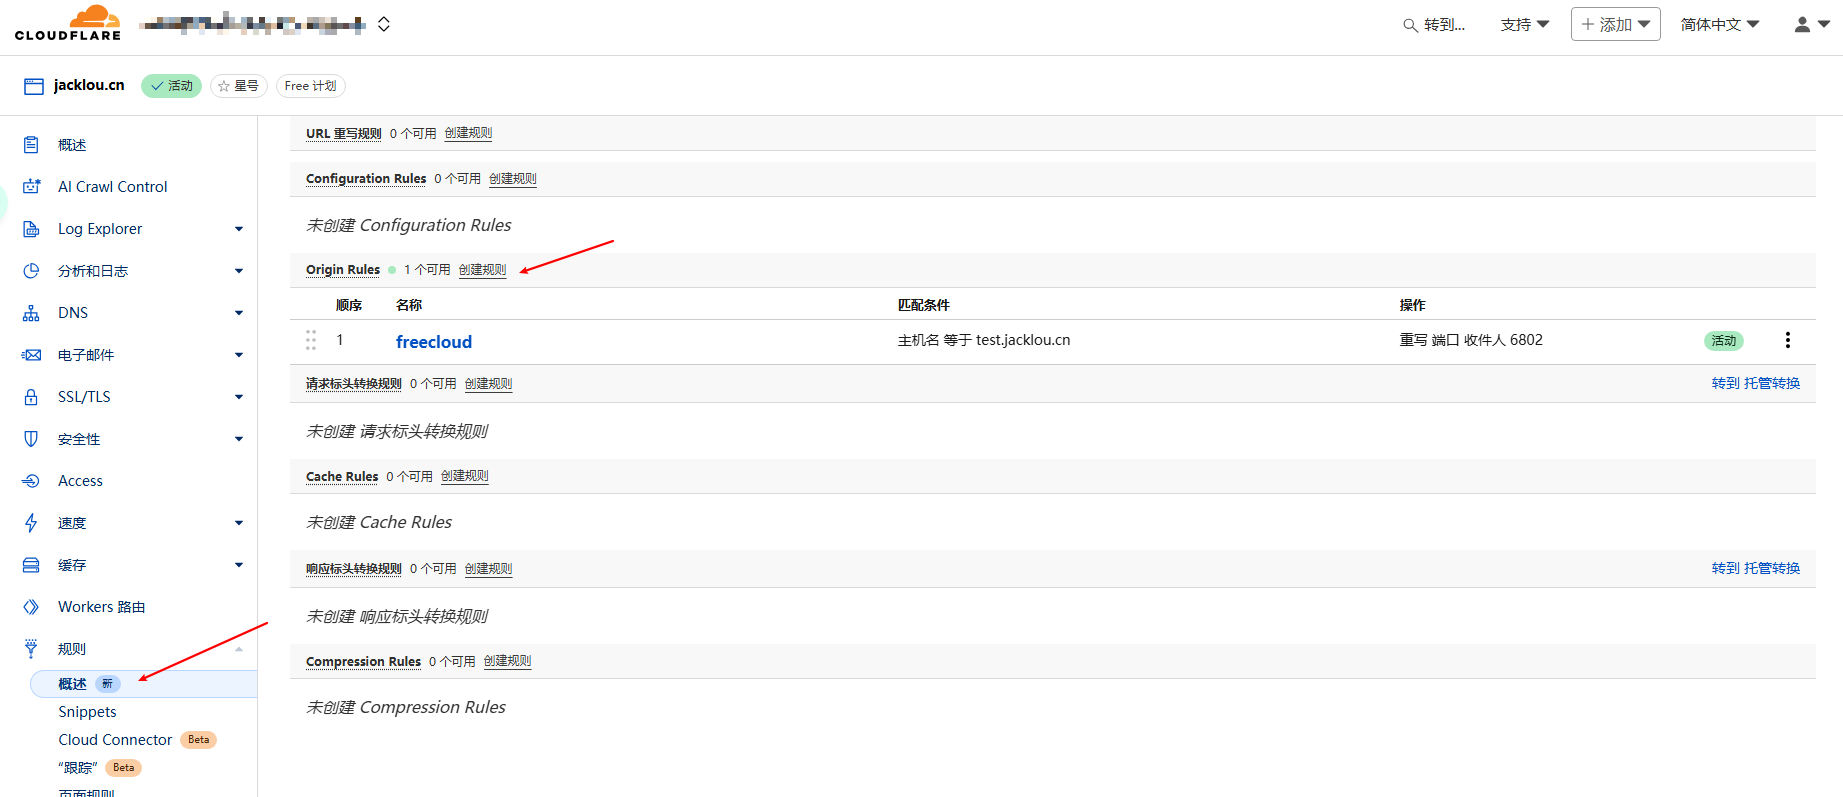This screenshot has width=1843, height=797.
Task: Click the SSL/TLS lock icon
Action: [31, 397]
